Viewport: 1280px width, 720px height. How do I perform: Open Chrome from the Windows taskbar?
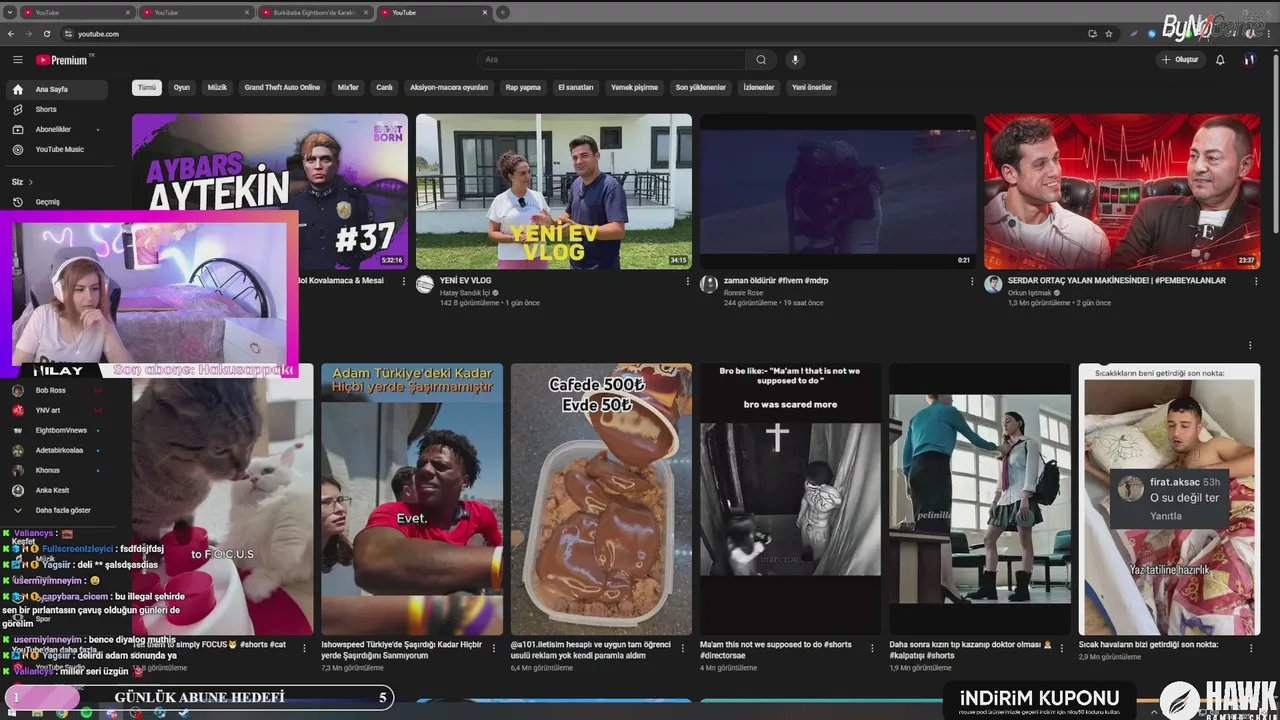(x=63, y=713)
